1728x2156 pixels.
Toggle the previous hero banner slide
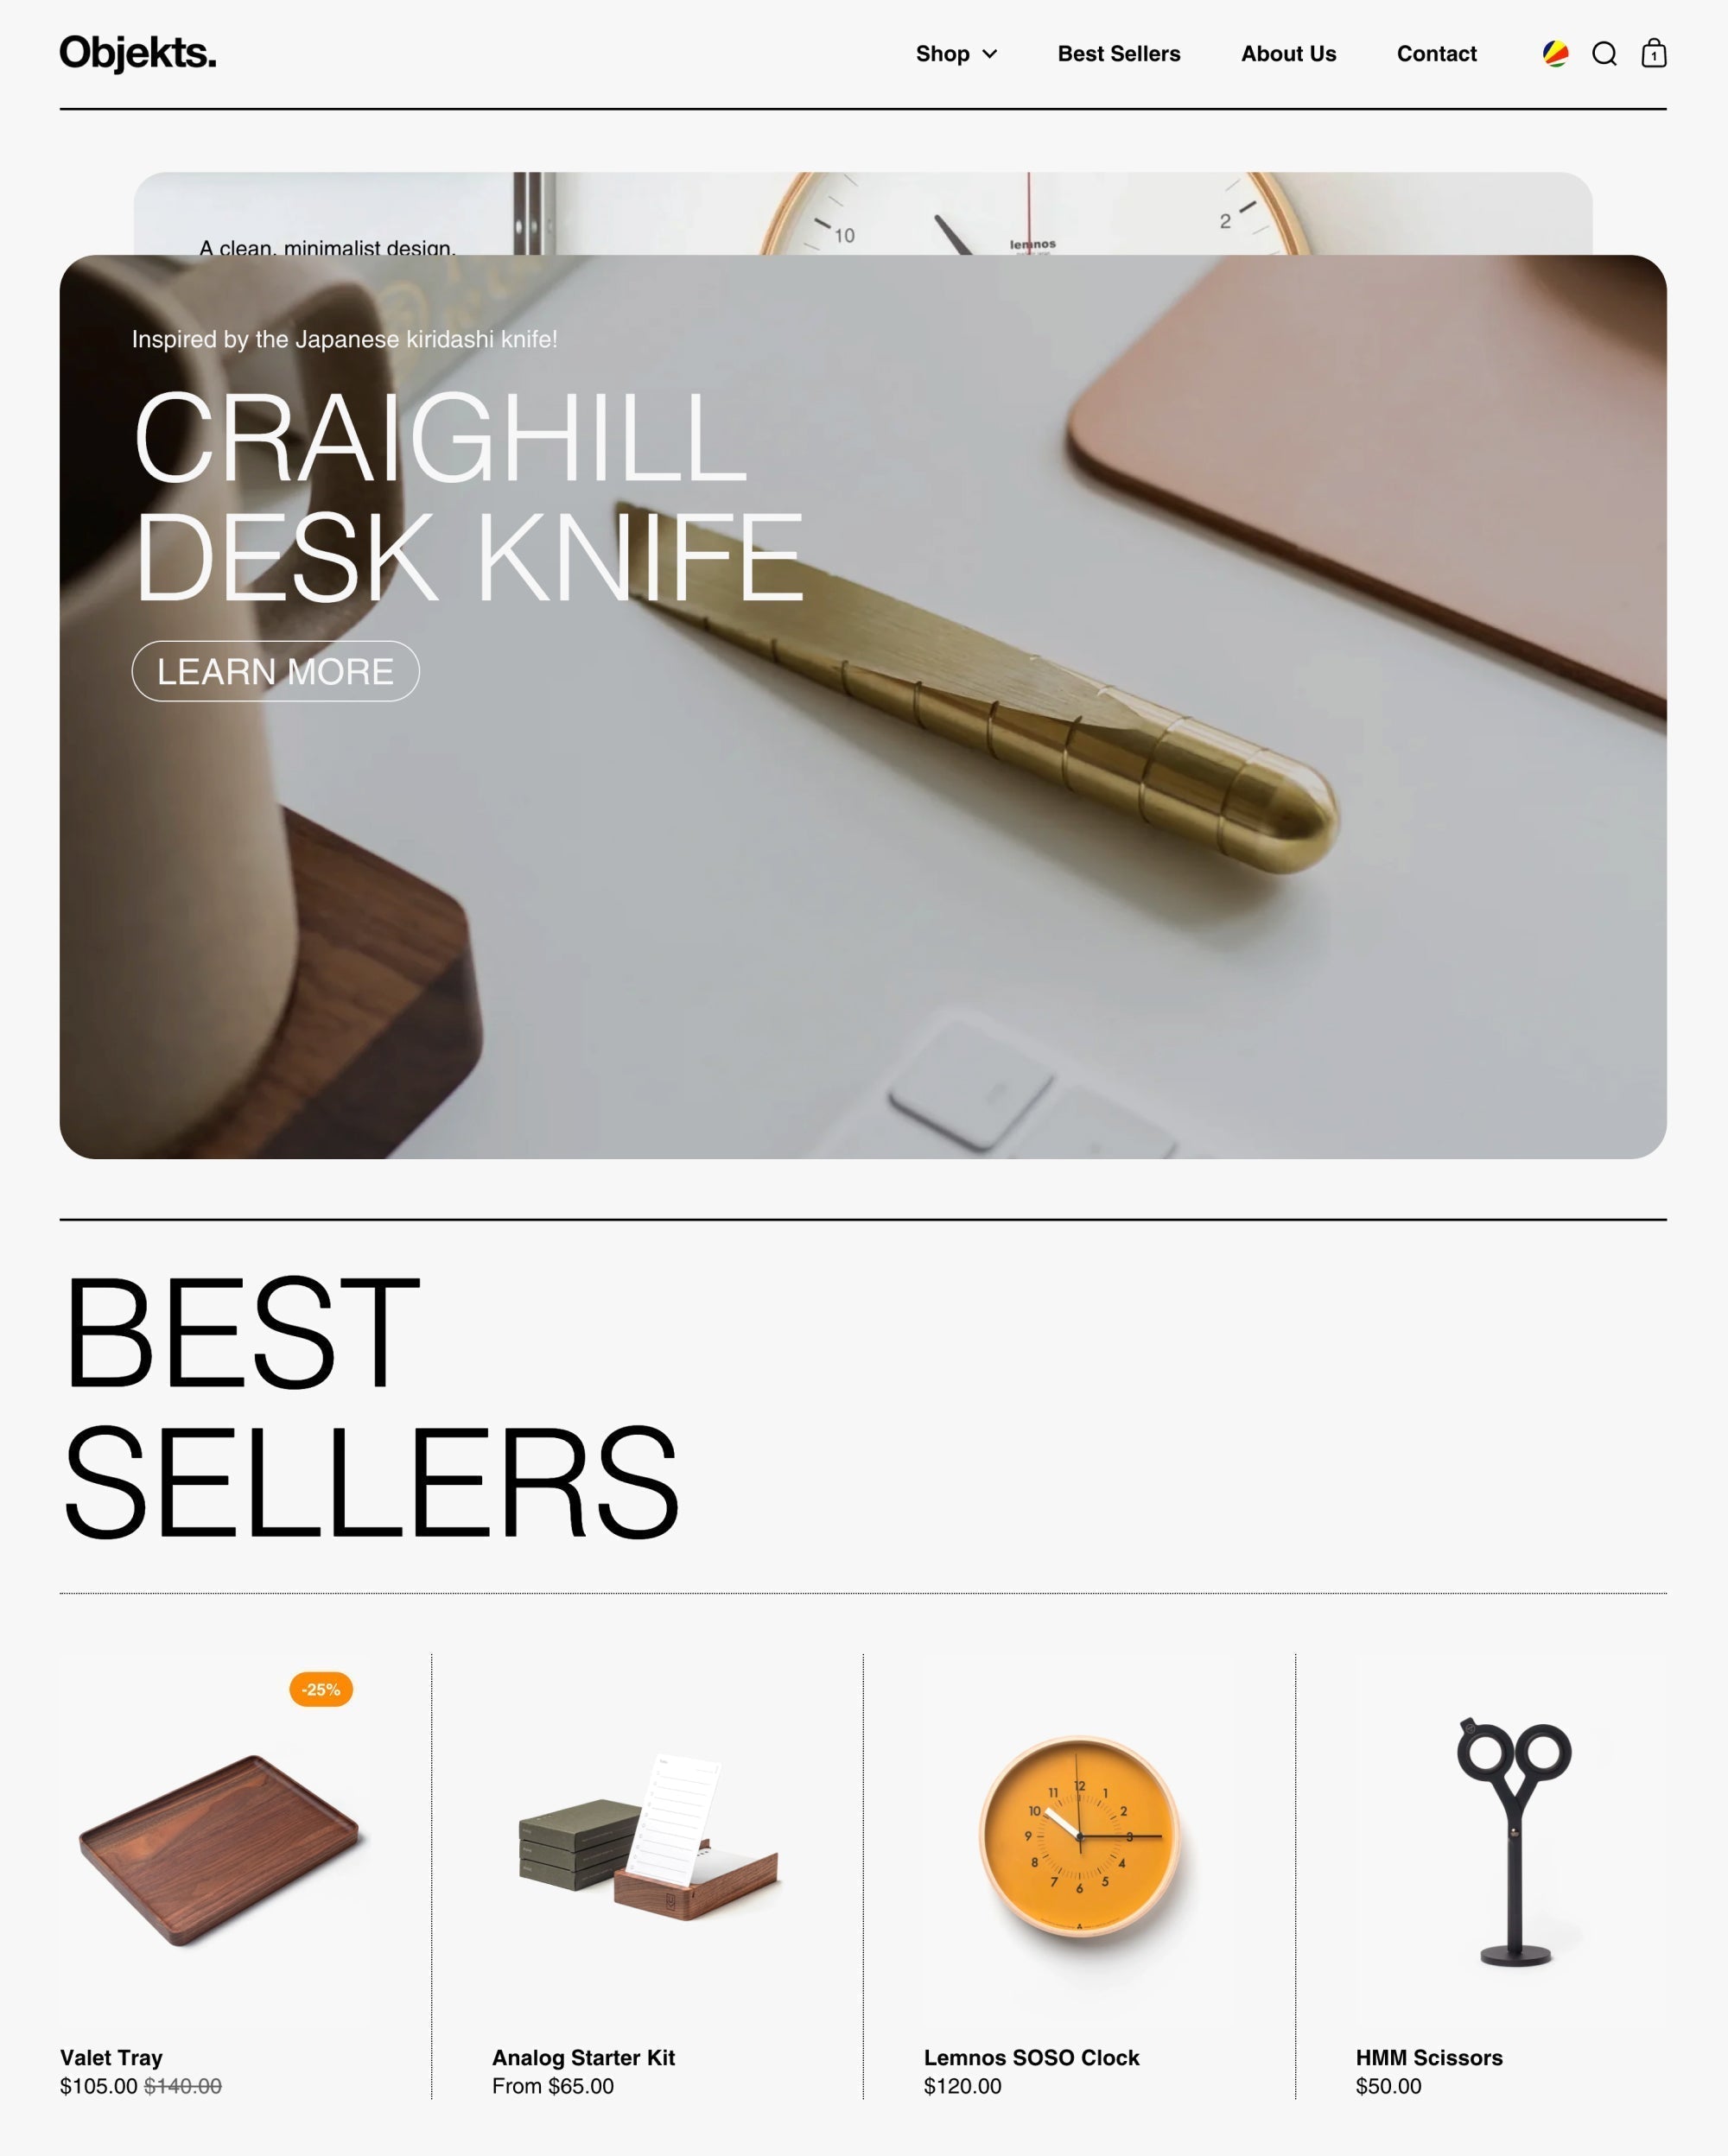point(864,213)
